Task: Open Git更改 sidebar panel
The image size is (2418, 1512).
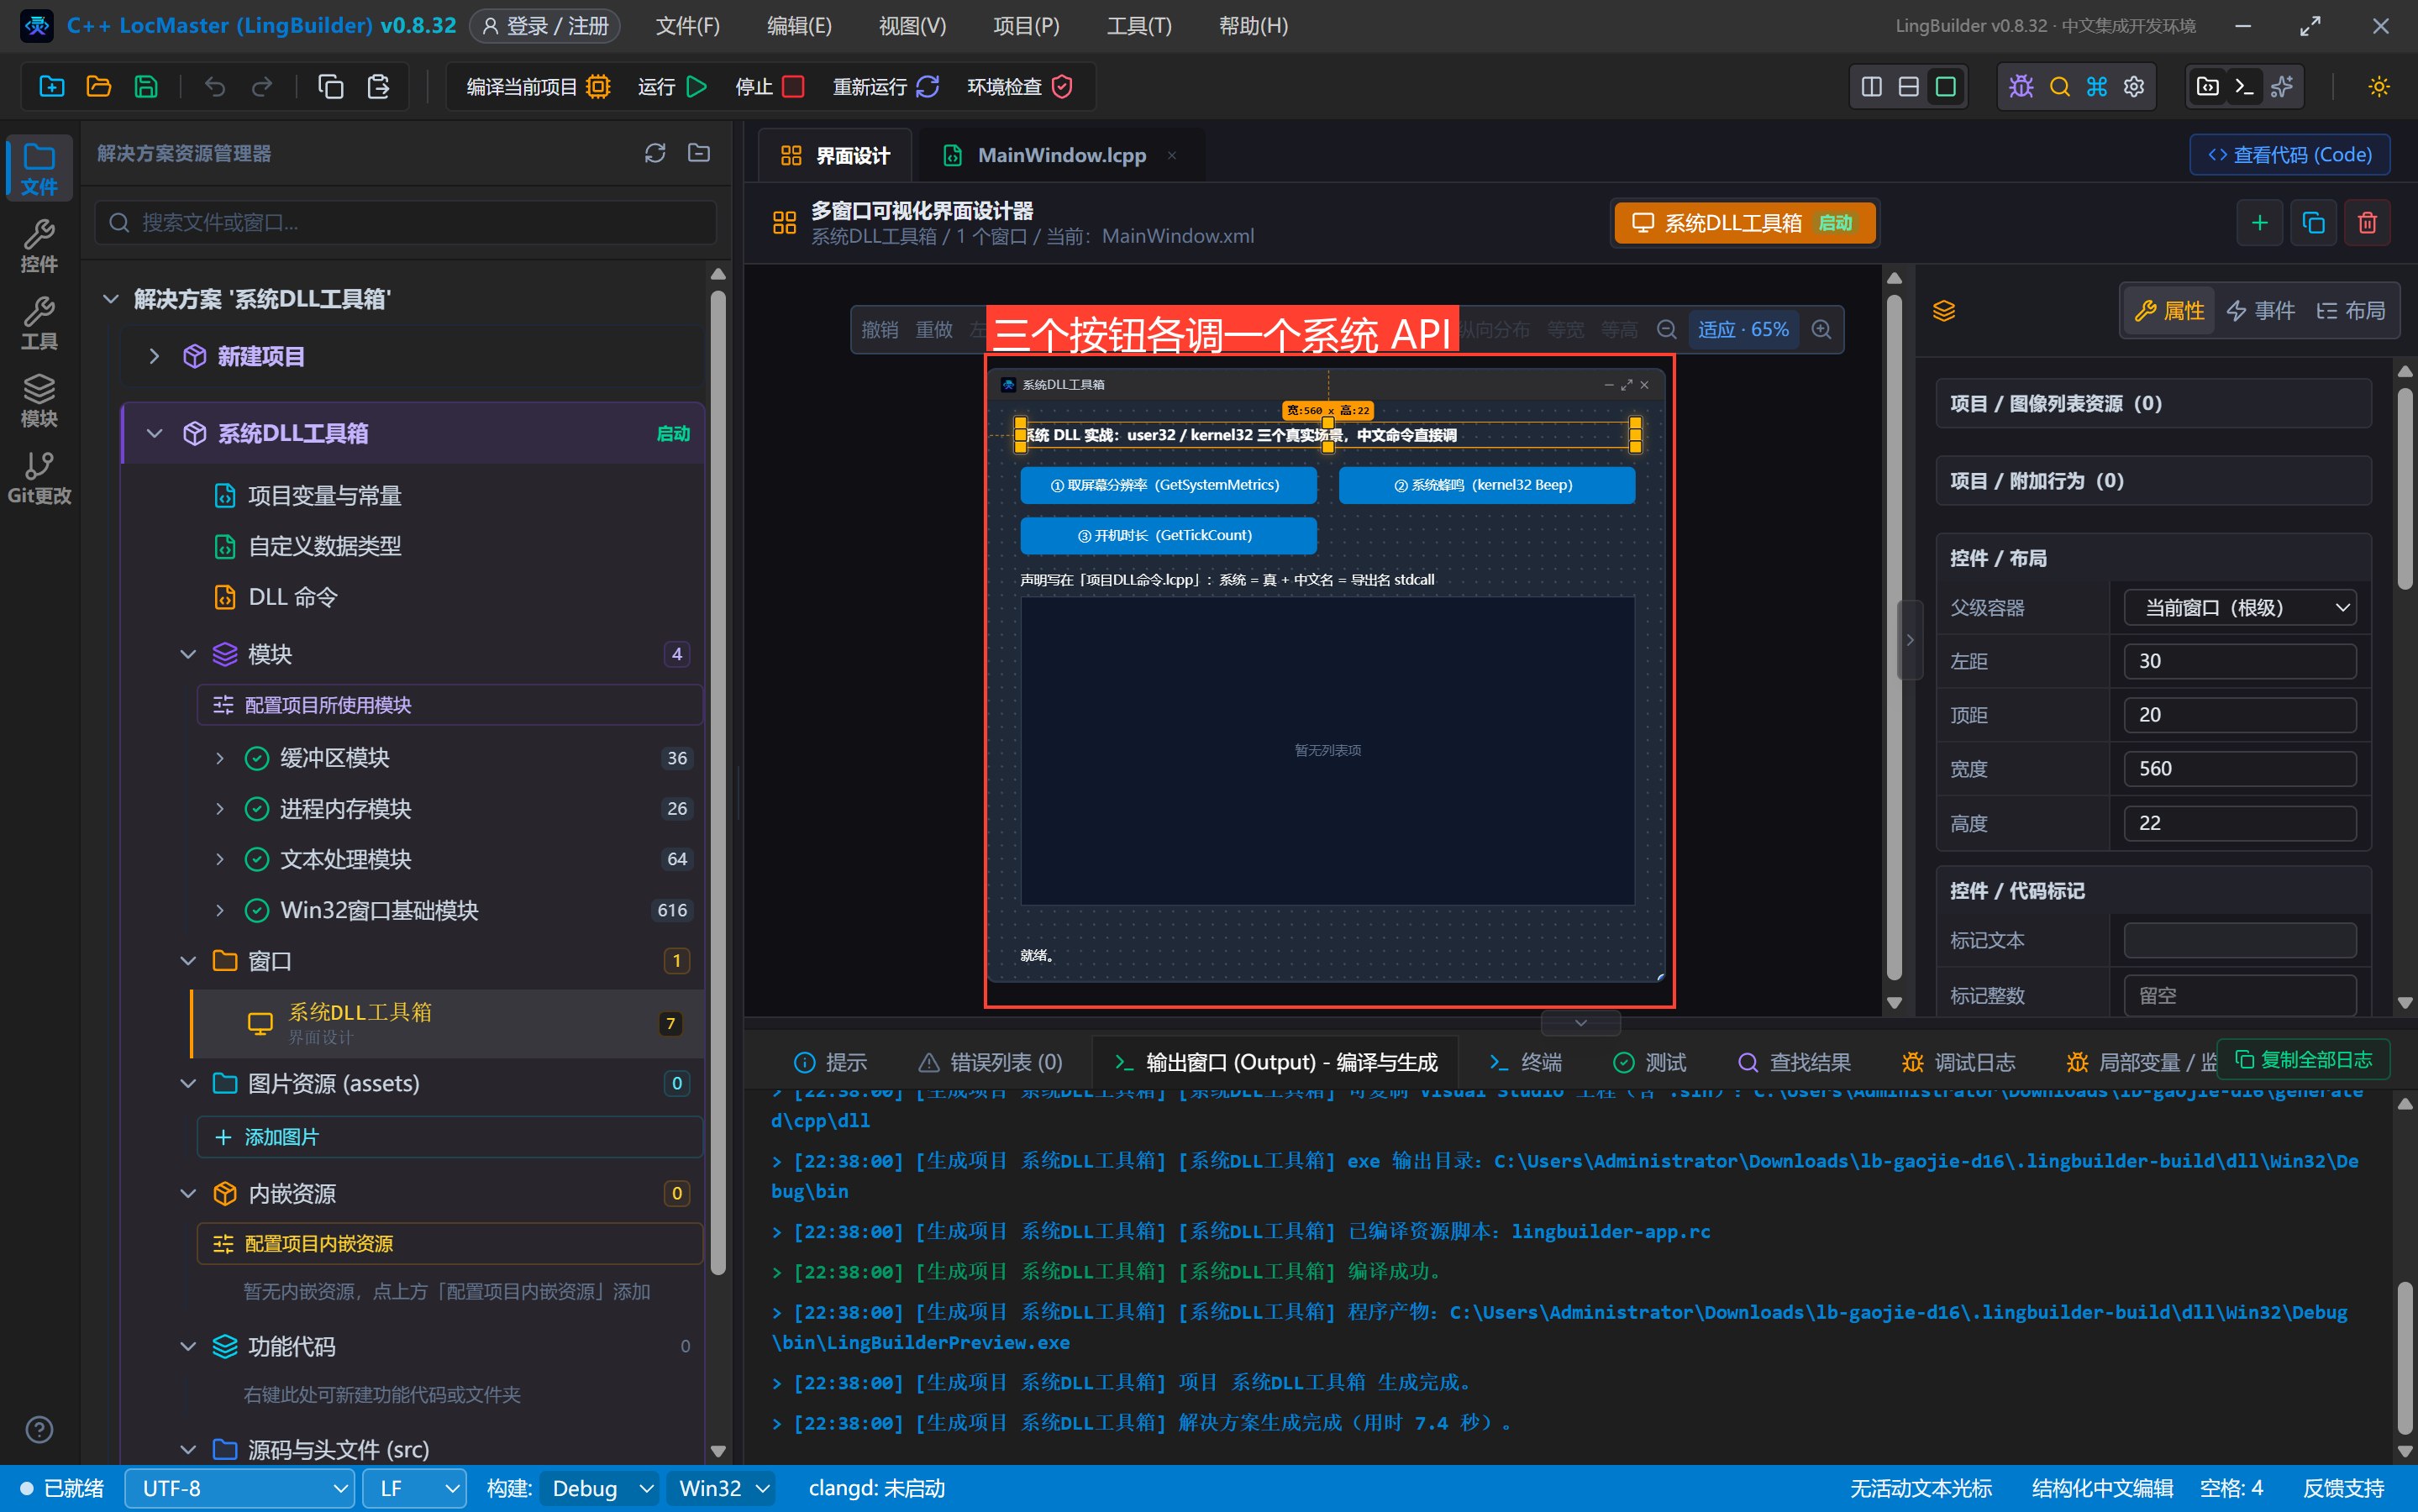Action: [x=39, y=478]
